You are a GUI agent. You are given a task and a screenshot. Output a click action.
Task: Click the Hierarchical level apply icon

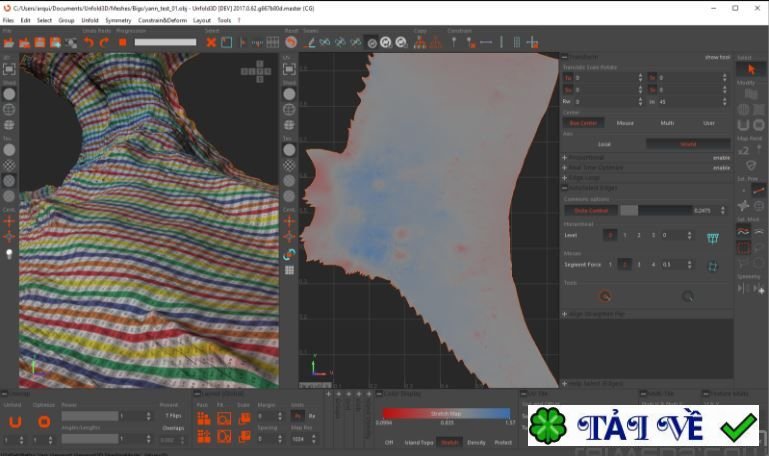coord(712,236)
